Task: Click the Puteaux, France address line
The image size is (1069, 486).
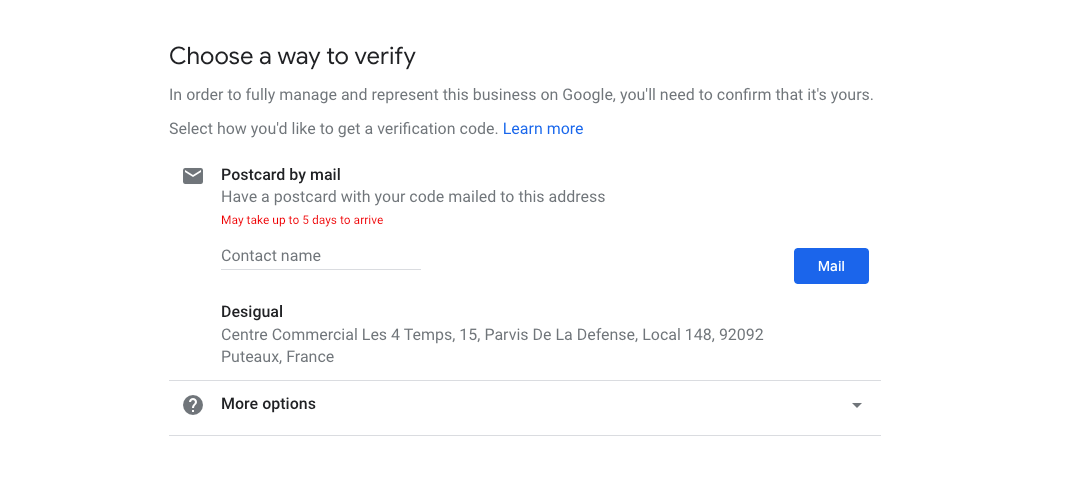Action: (277, 356)
